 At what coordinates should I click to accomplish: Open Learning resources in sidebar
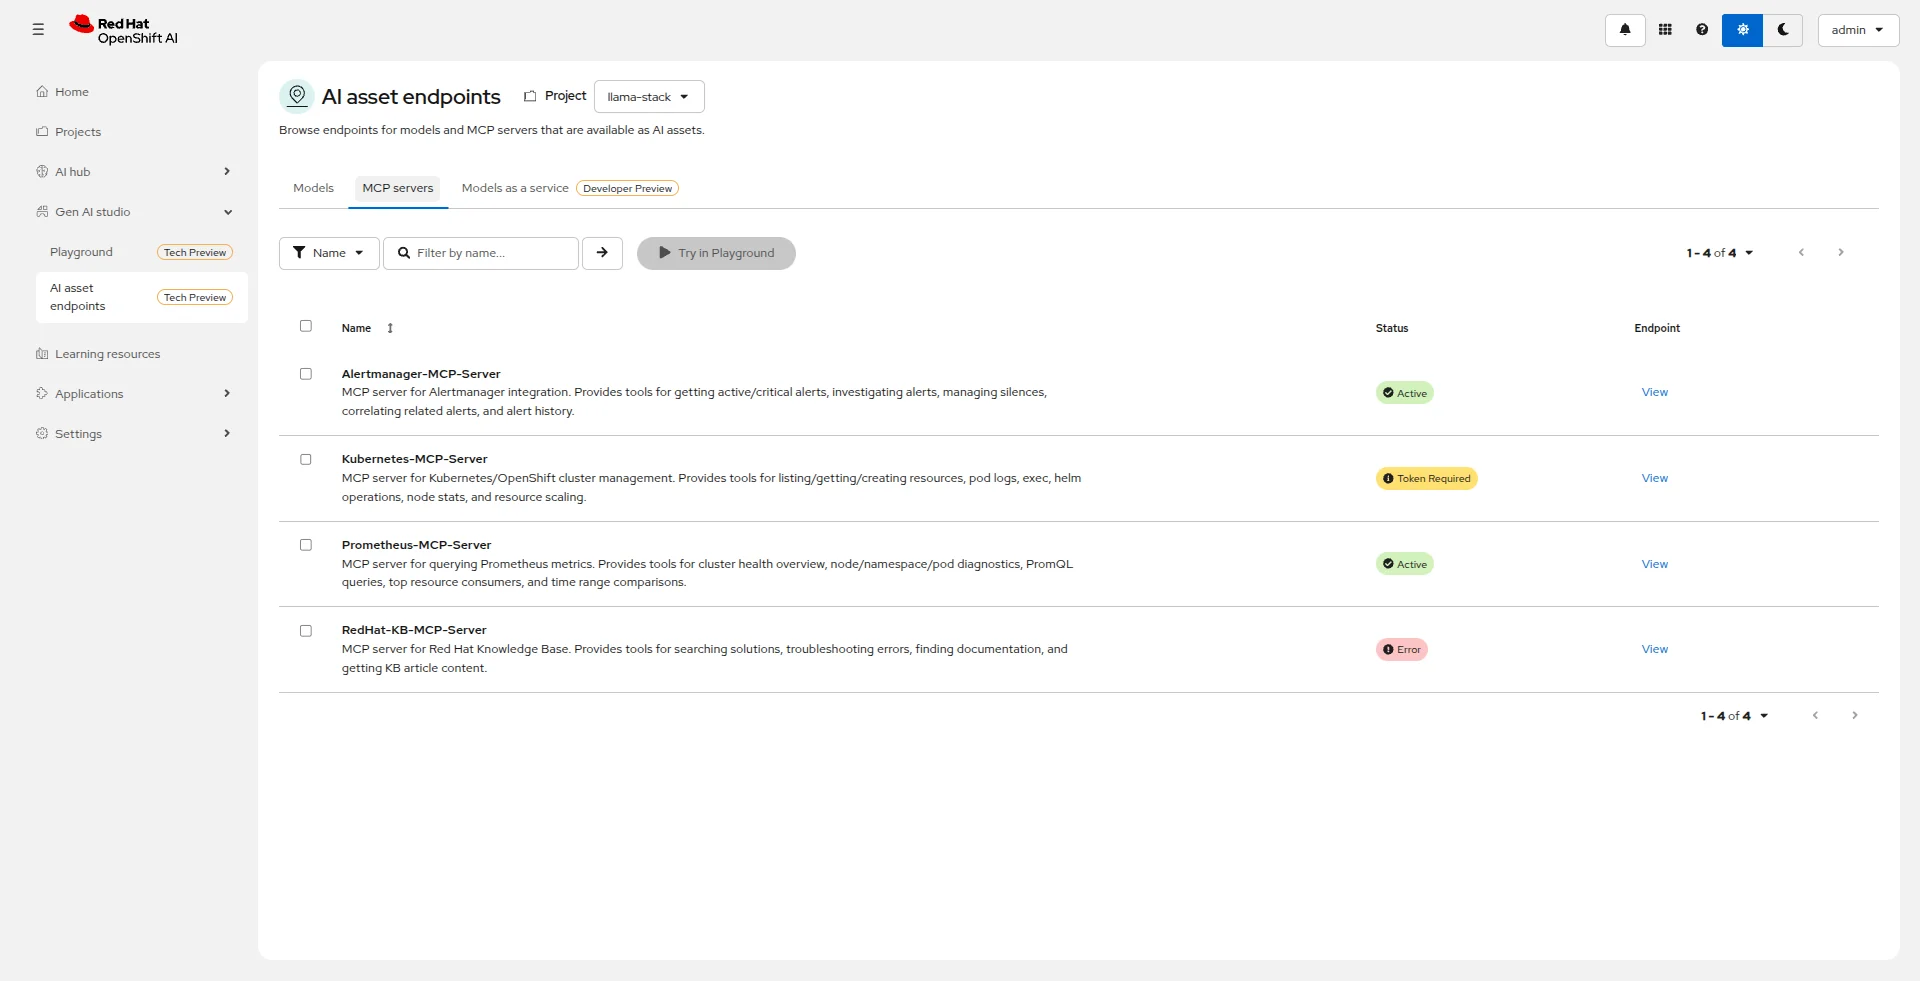tap(141, 354)
